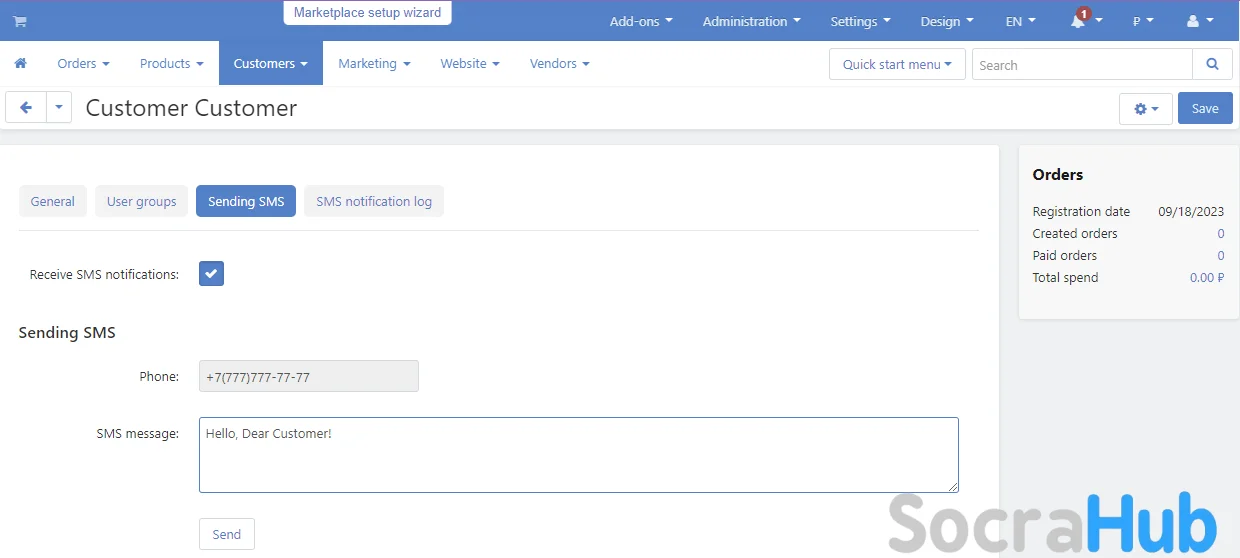This screenshot has height=558, width=1240.
Task: Expand the Add-ons dropdown menu
Action: point(640,21)
